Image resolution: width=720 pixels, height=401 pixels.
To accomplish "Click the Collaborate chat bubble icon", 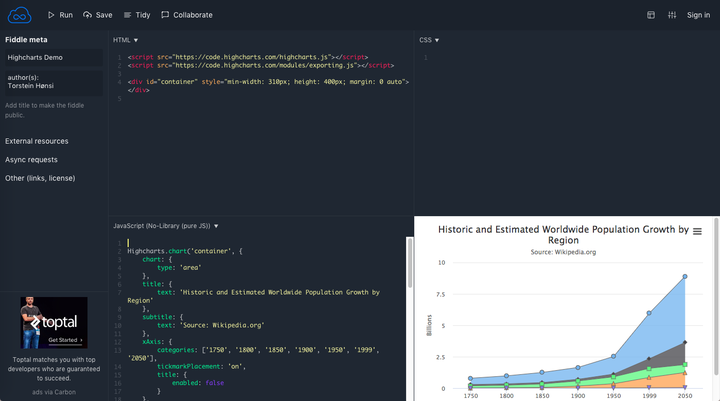I will [x=165, y=15].
